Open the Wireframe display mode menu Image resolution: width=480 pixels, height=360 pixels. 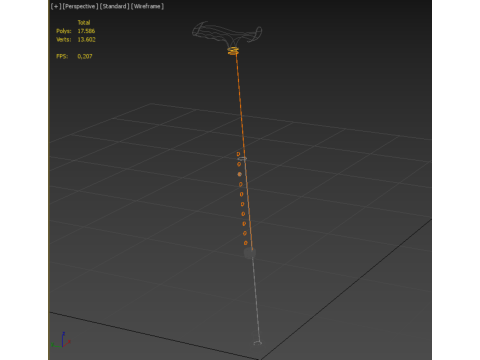click(x=147, y=6)
